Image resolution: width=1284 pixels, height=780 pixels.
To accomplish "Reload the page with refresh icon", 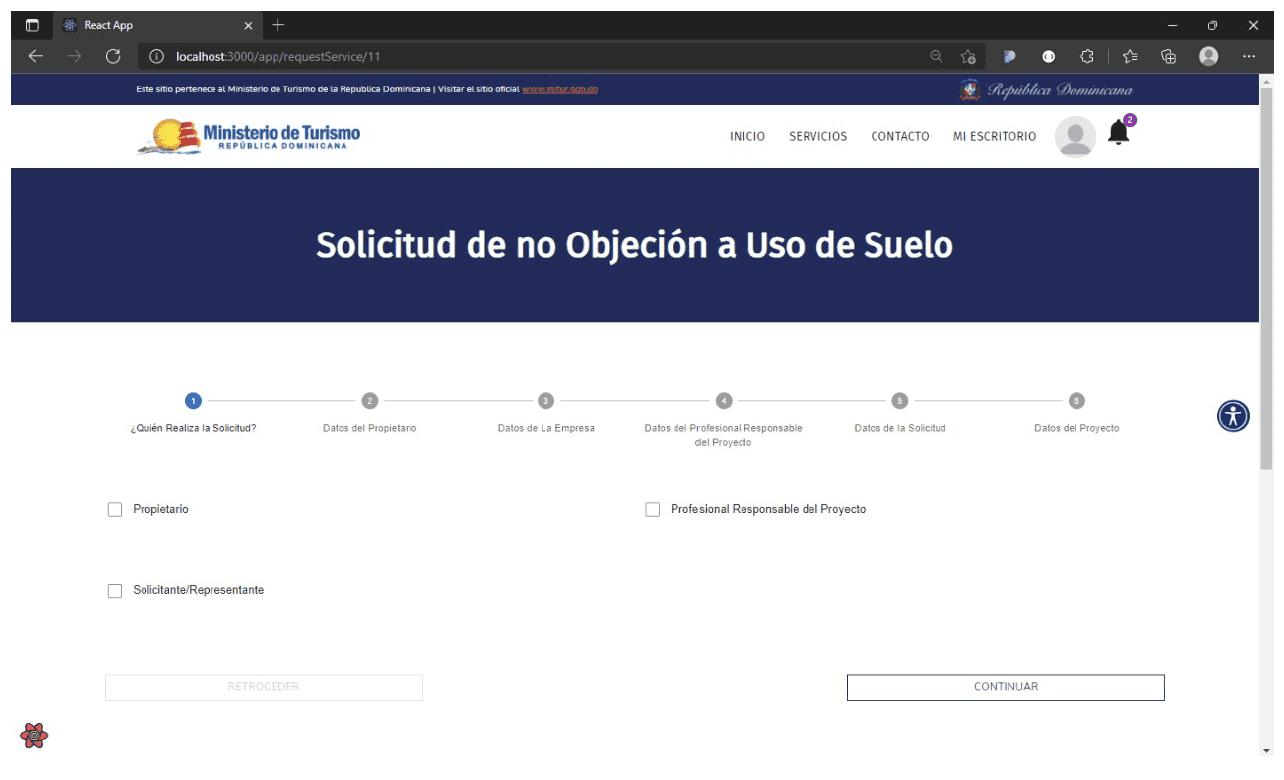I will point(113,56).
